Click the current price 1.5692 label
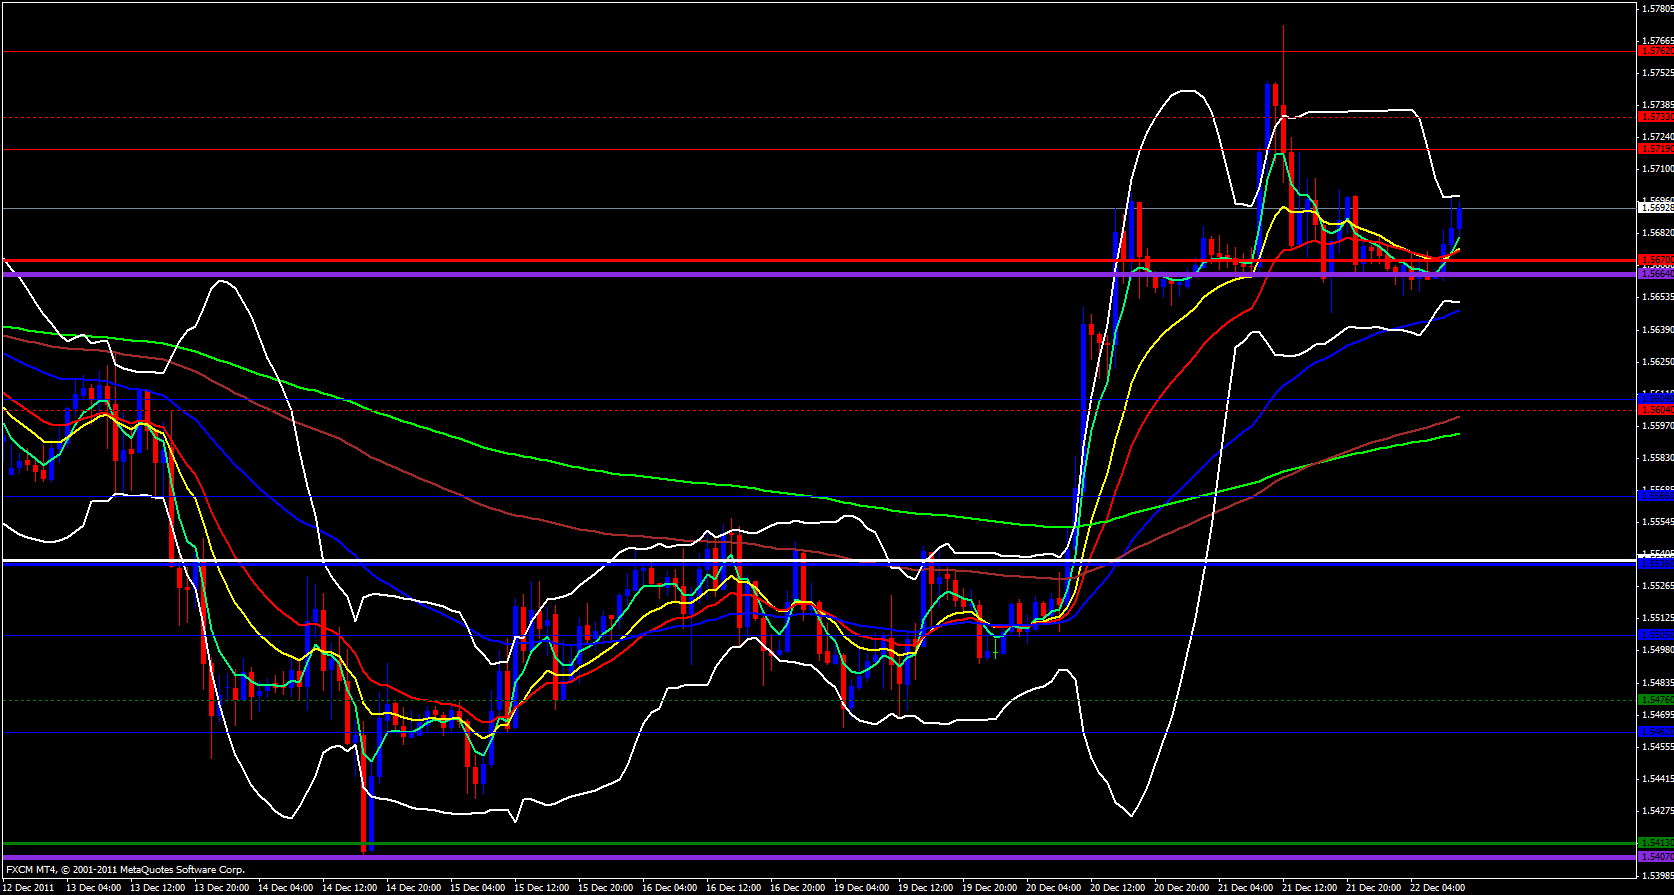The height and width of the screenshot is (895, 1674). (x=1655, y=208)
